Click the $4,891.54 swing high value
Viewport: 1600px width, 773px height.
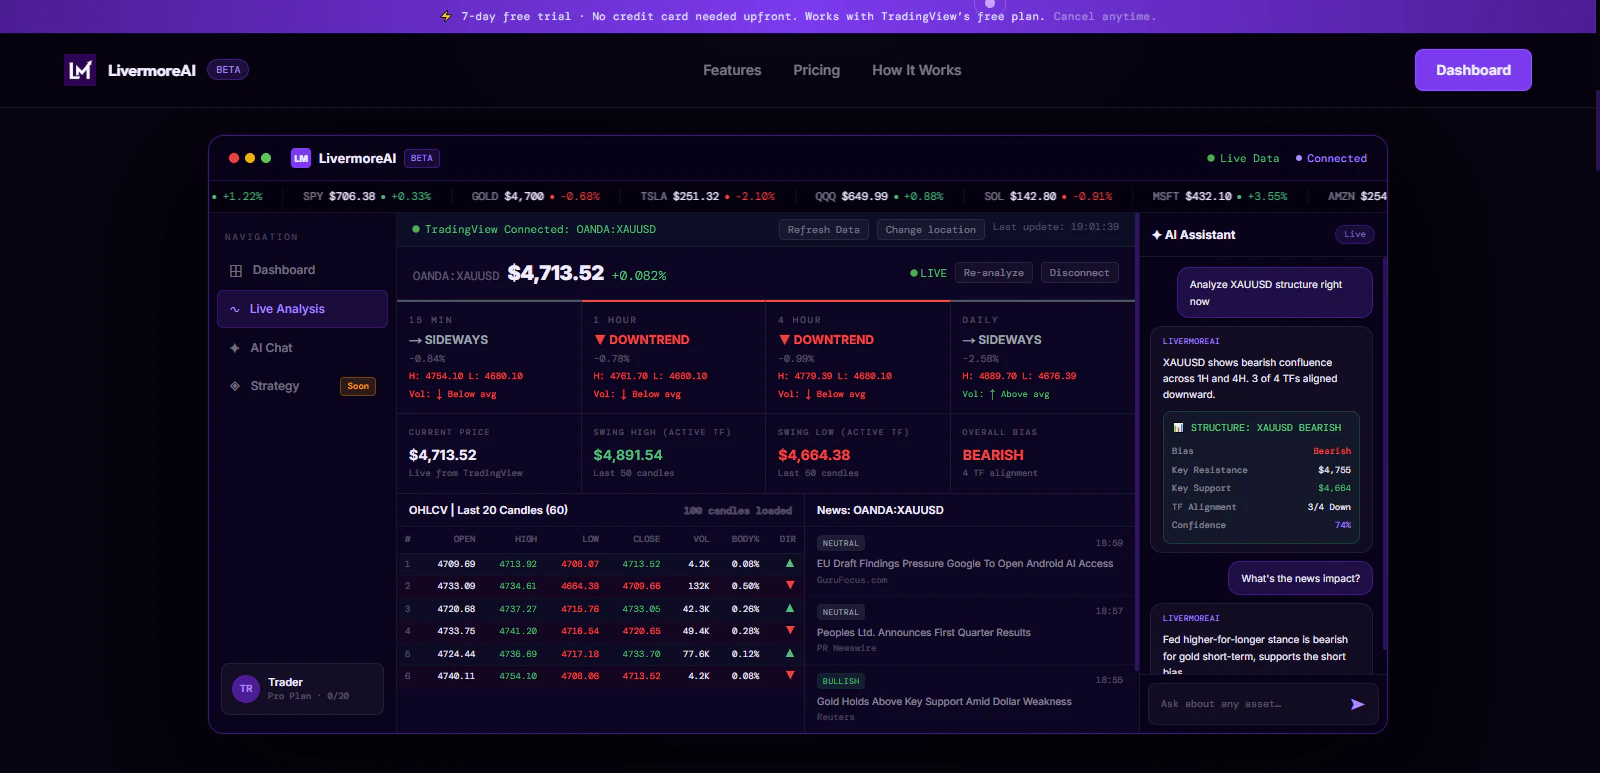[x=628, y=455]
